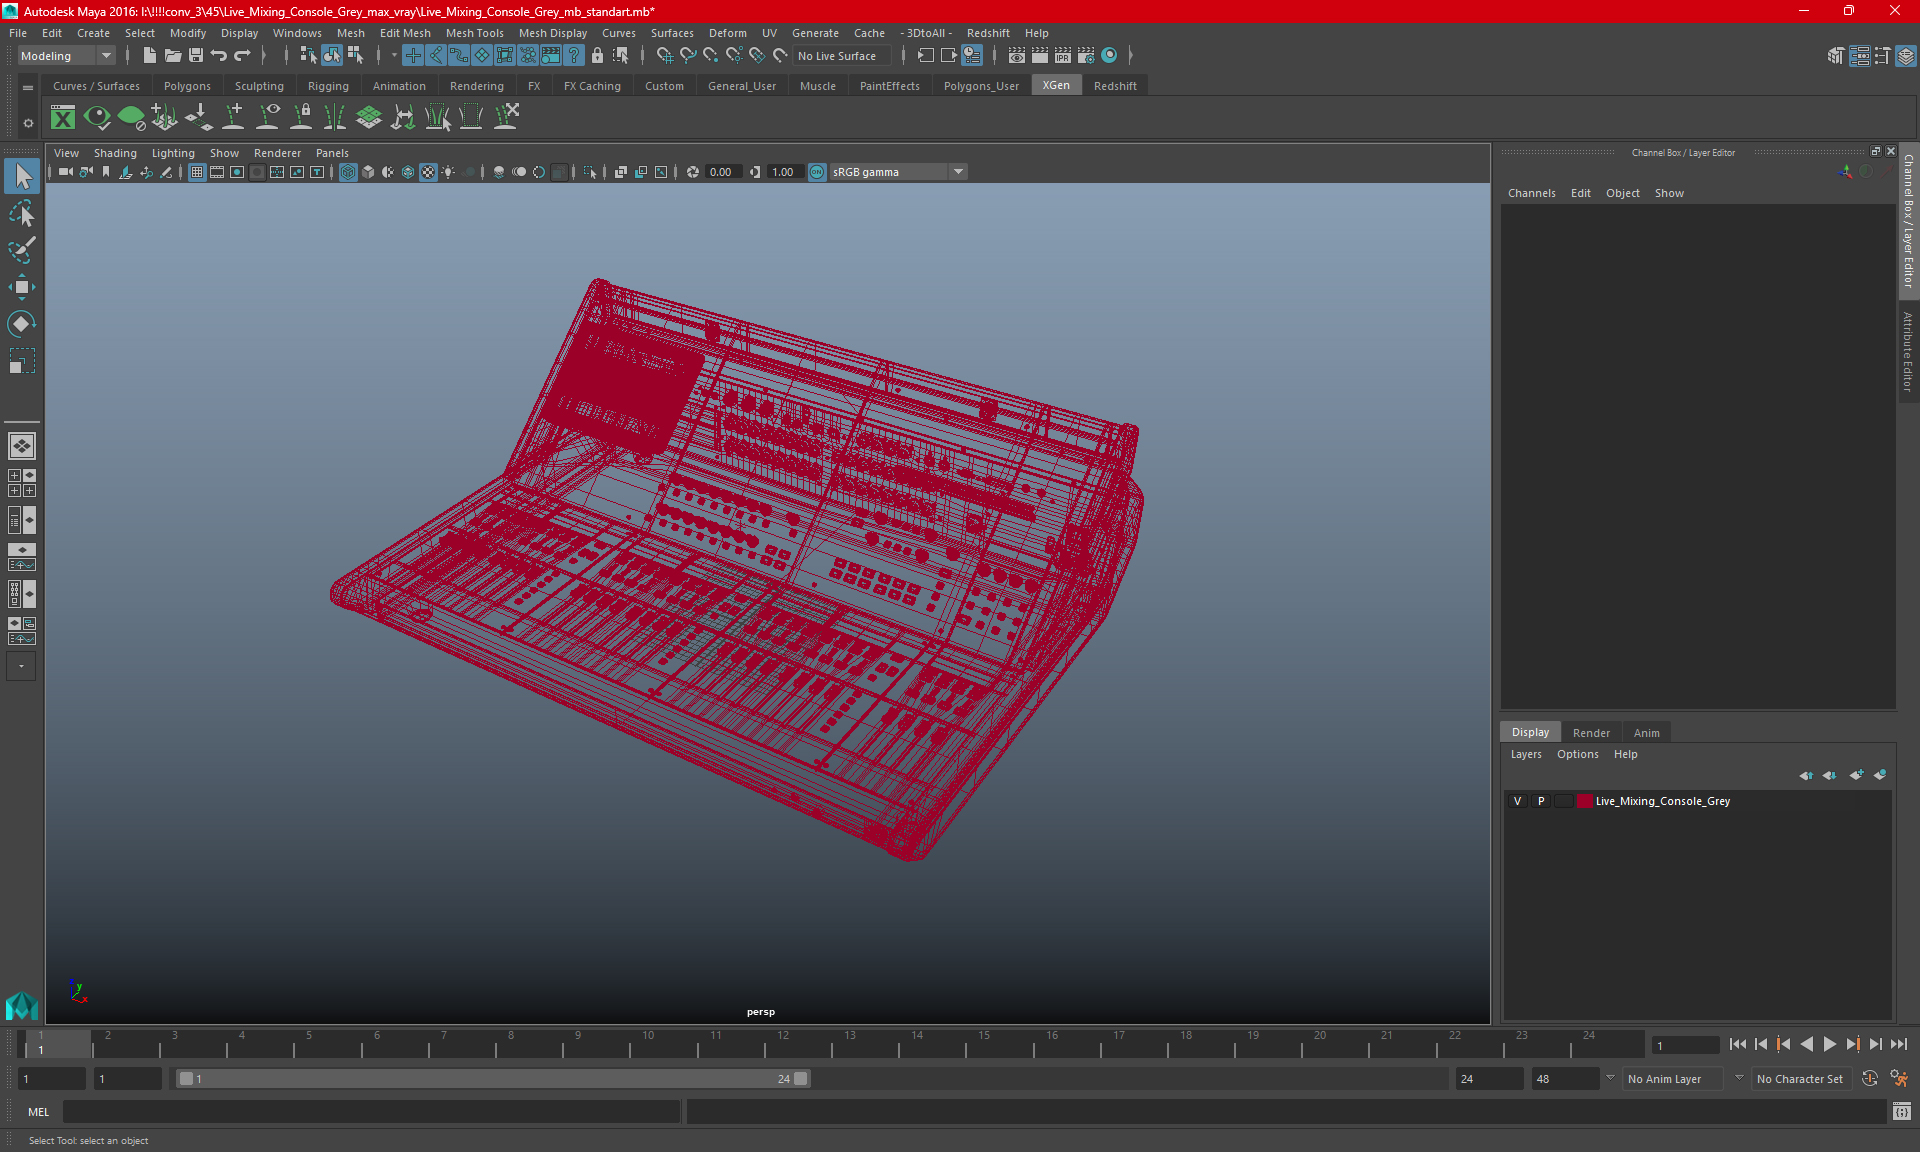Click the XGen window shelf icon
Screen dimensions: 1920x1152
click(63, 118)
